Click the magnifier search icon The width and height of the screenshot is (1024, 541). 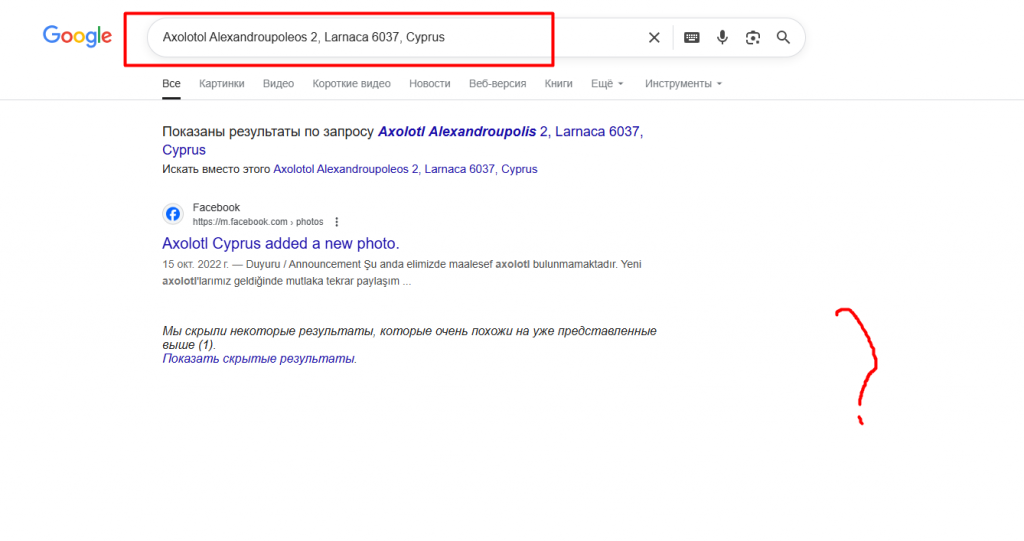pos(783,38)
